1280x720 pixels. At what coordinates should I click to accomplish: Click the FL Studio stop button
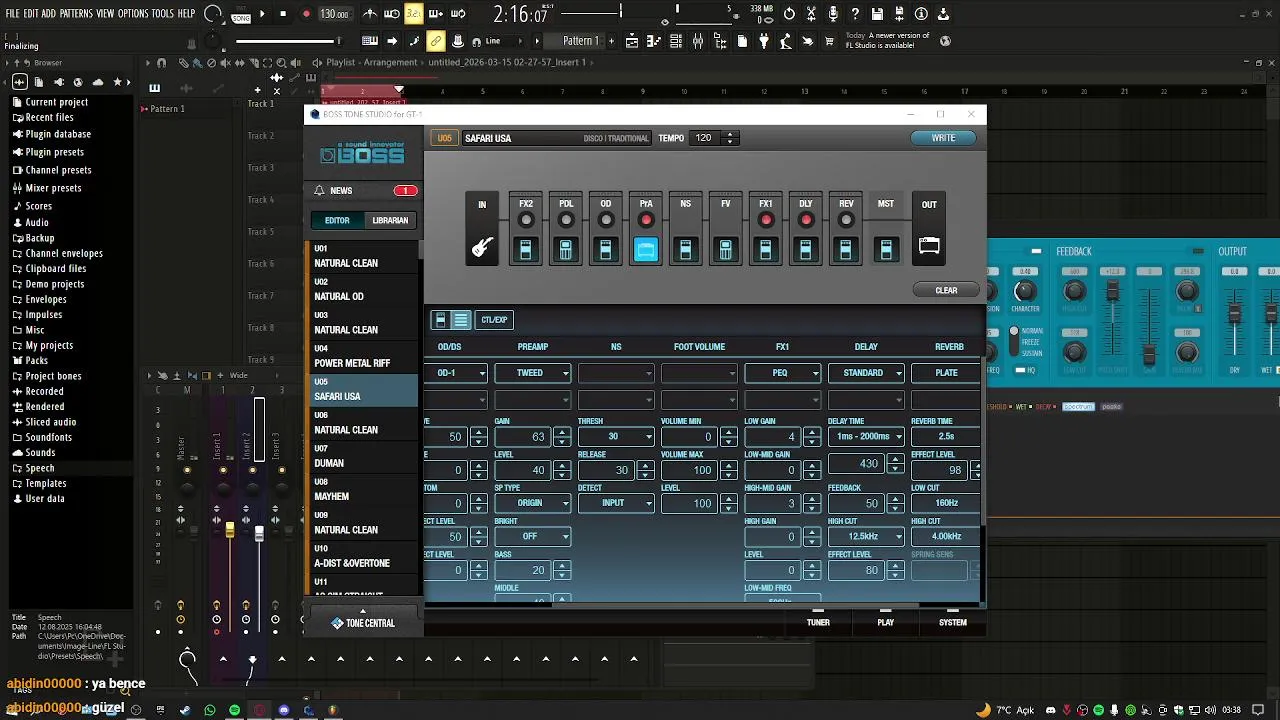tap(283, 14)
